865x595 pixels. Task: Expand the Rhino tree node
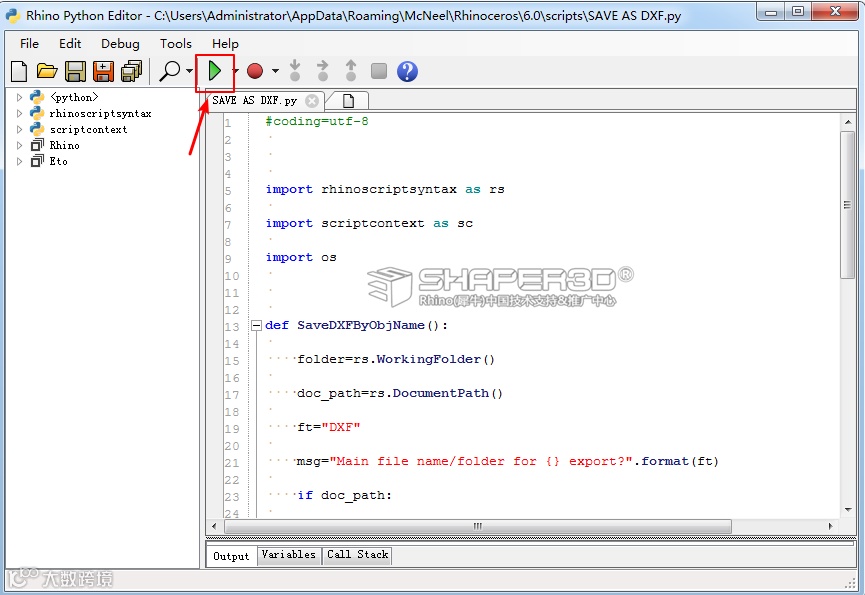tap(19, 146)
